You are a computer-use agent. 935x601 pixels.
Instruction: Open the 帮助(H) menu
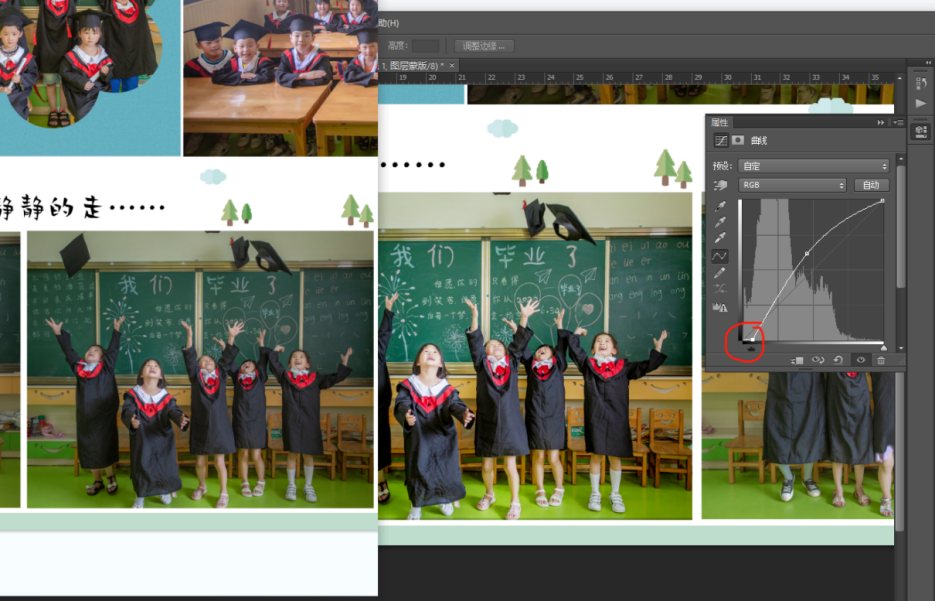coord(389,23)
